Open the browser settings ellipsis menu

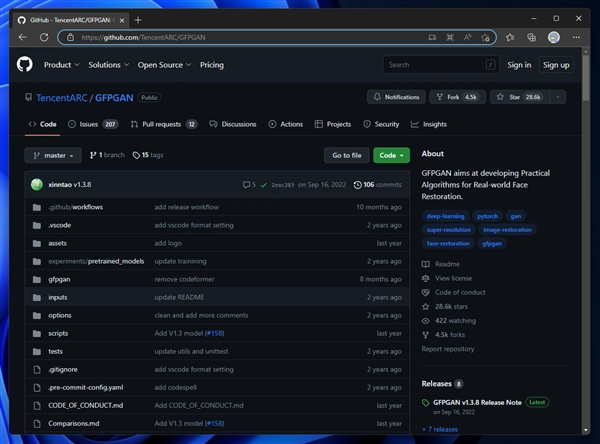(576, 37)
